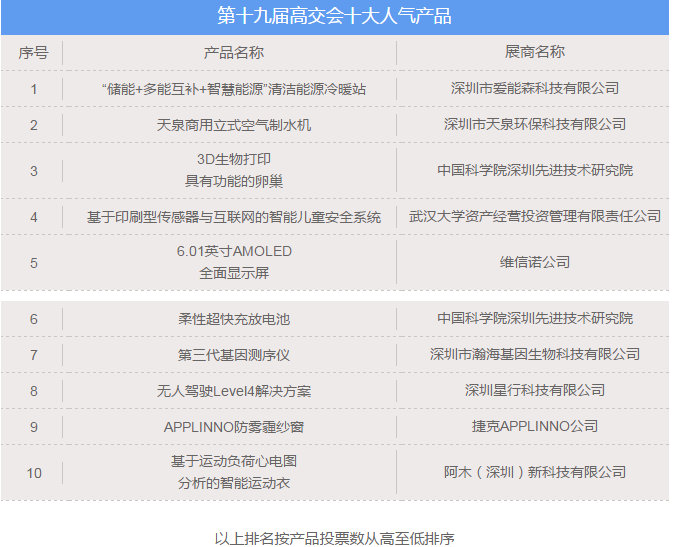This screenshot has height=547, width=675.
Task: Click exhibitor 武汉大学资产经营投资管理有限责任公司
Action: [x=535, y=216]
